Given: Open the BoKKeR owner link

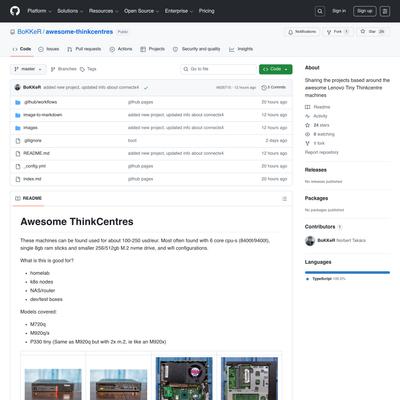Looking at the screenshot, I should tap(29, 32).
